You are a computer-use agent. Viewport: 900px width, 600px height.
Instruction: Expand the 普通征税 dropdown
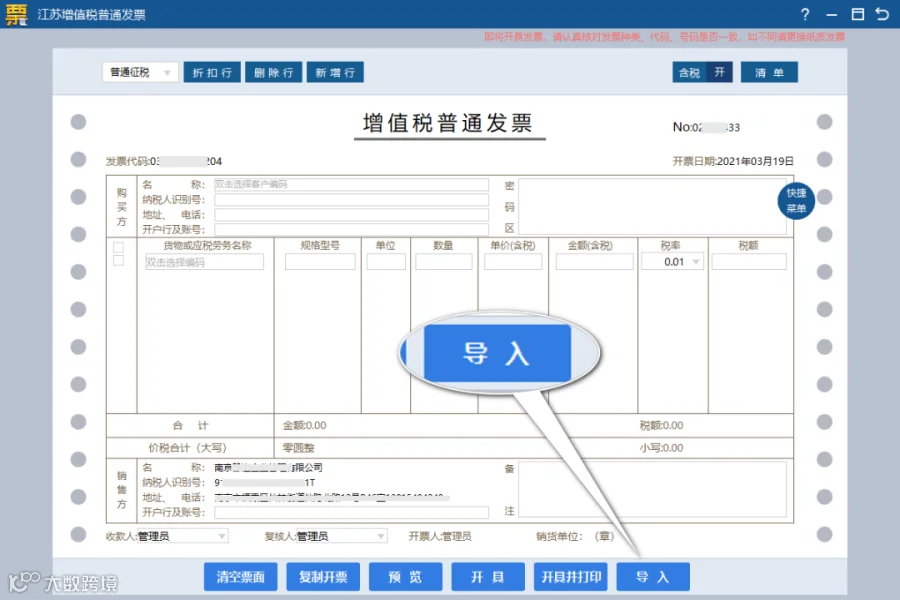point(140,72)
